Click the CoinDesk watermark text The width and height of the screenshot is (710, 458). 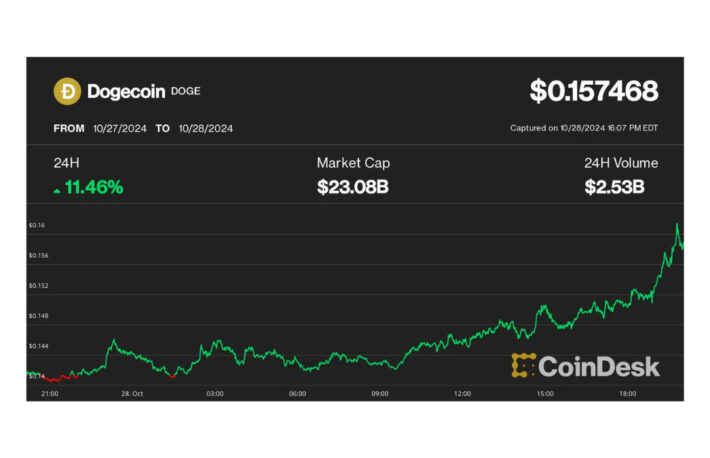pyautogui.click(x=599, y=366)
